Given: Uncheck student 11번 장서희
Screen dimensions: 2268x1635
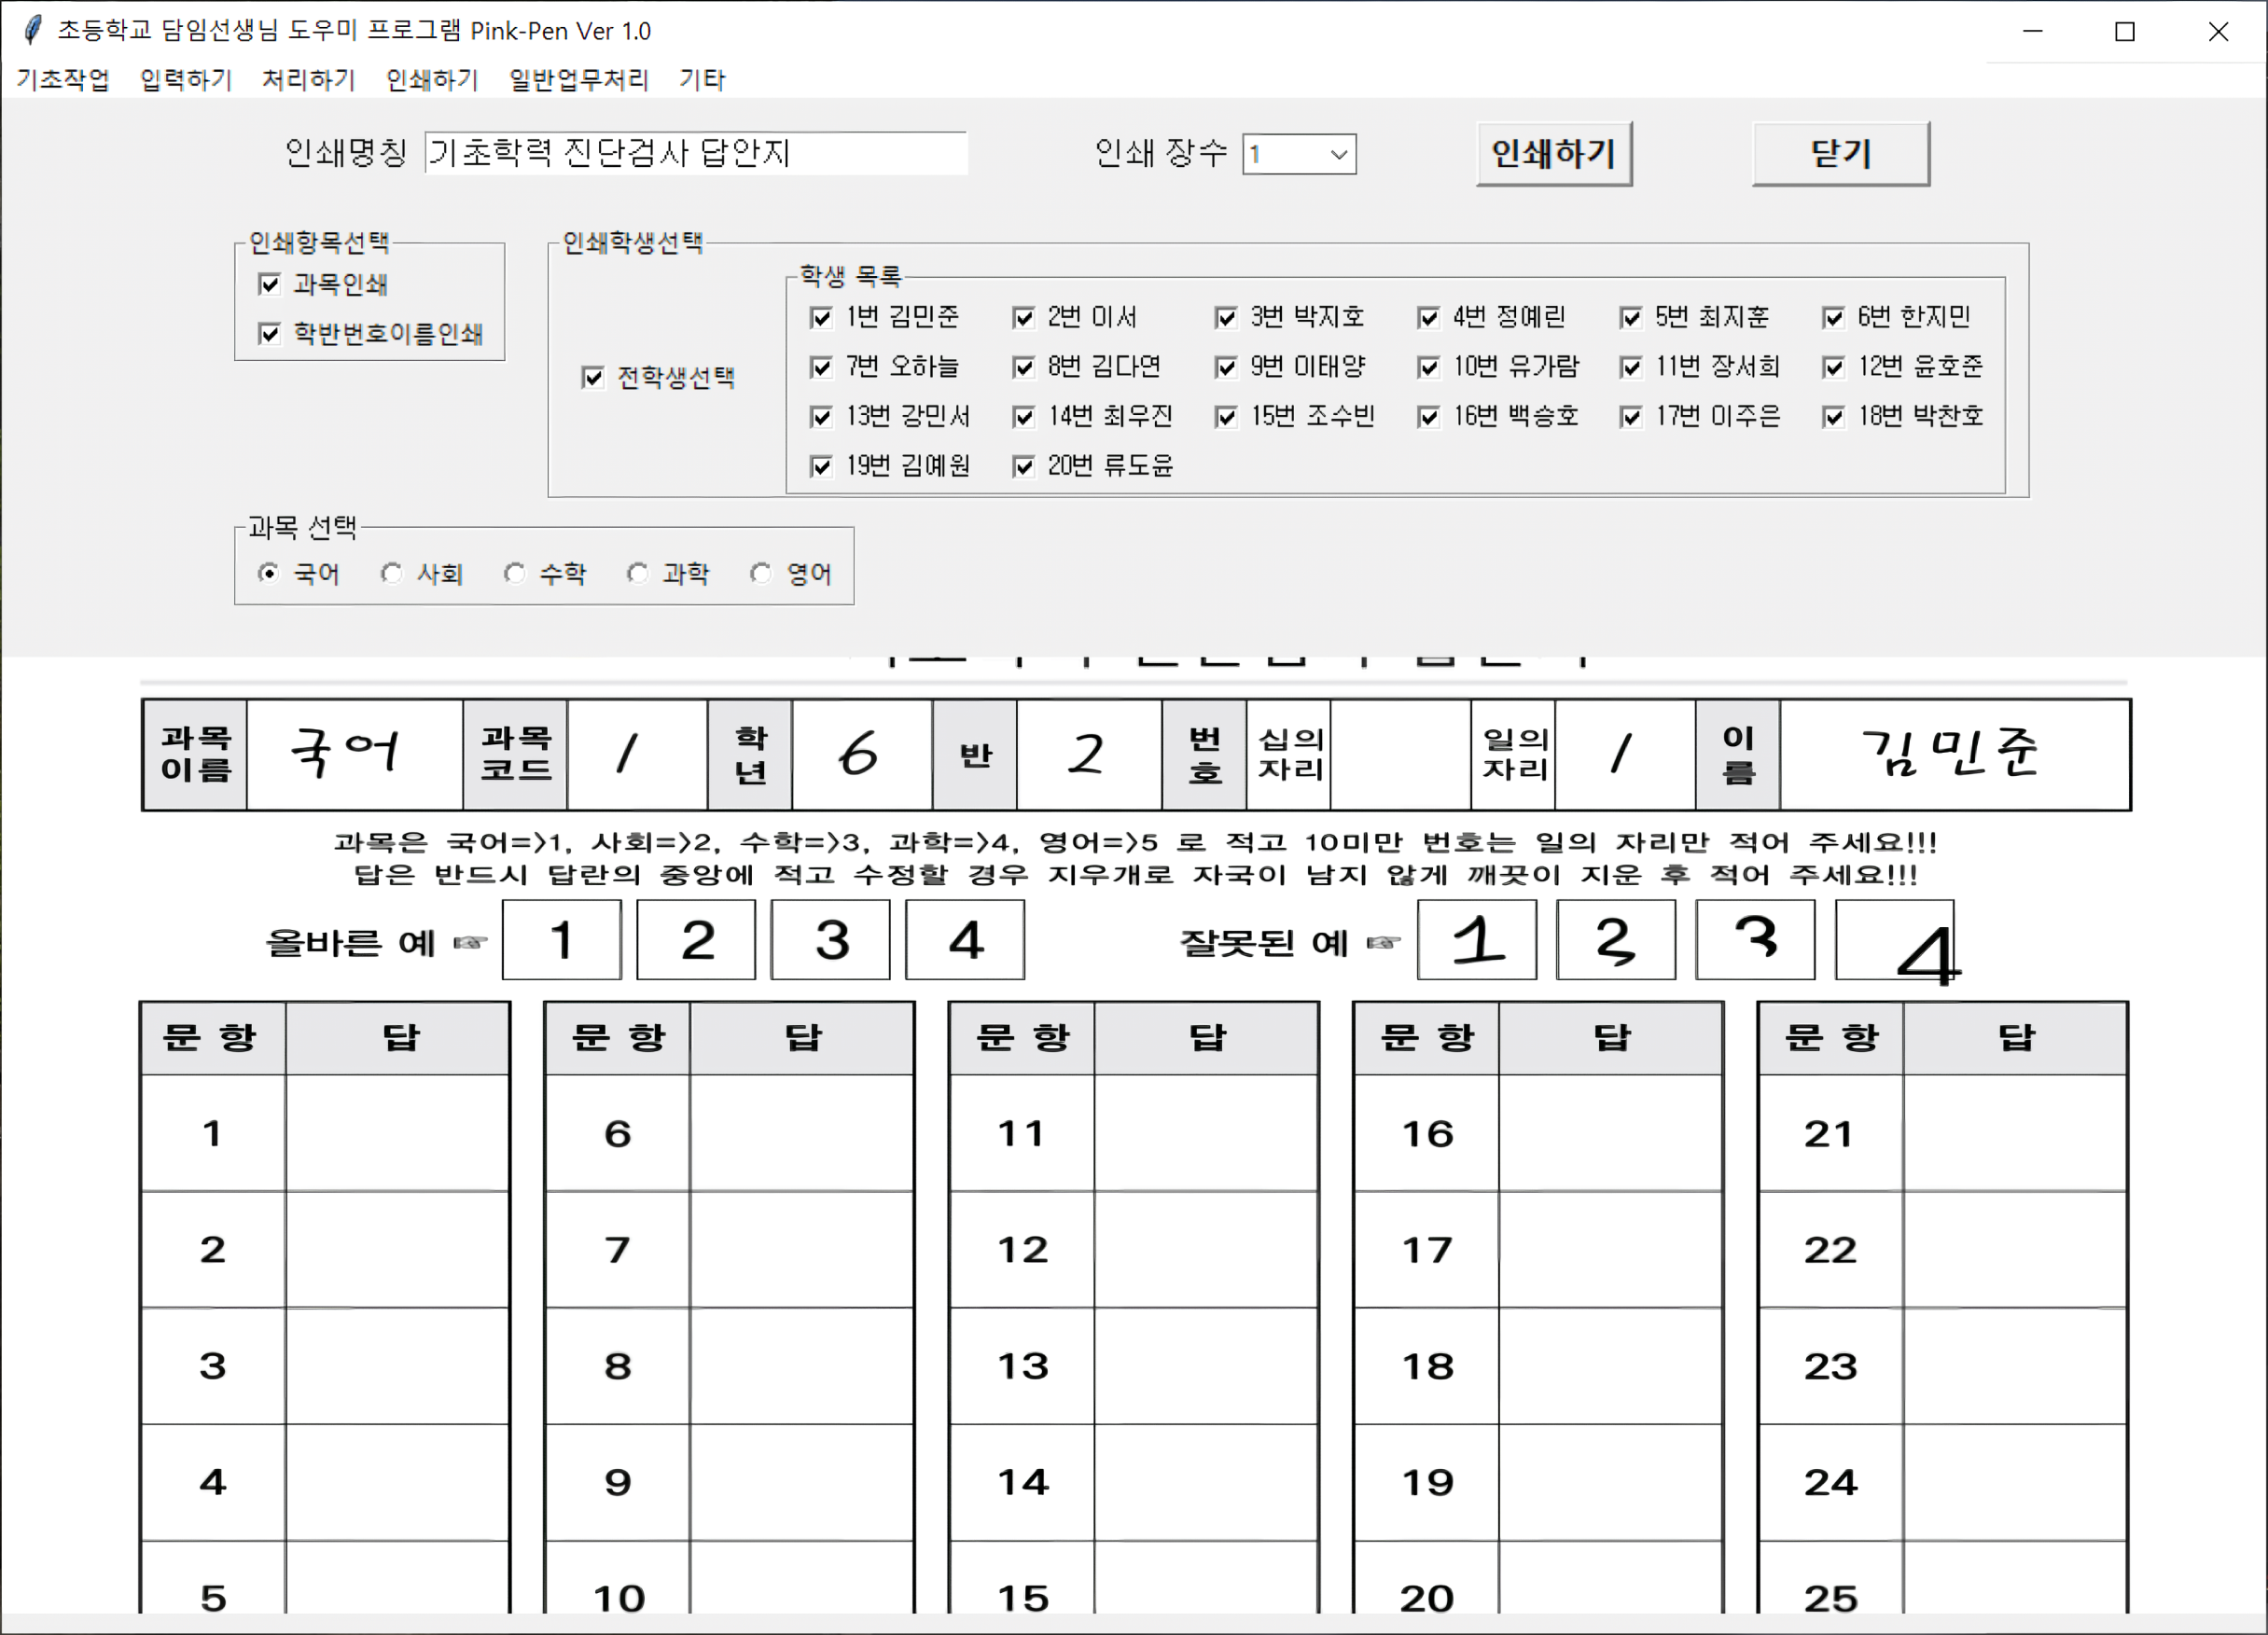Looking at the screenshot, I should tap(1631, 367).
